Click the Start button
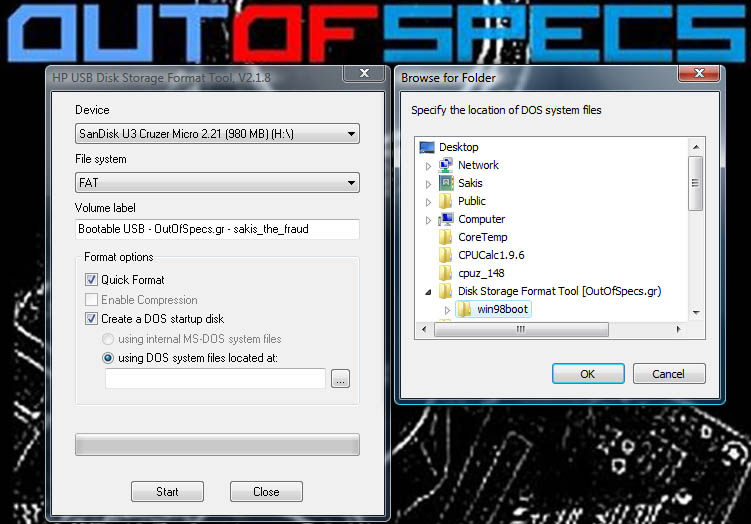The image size is (751, 524). [167, 491]
